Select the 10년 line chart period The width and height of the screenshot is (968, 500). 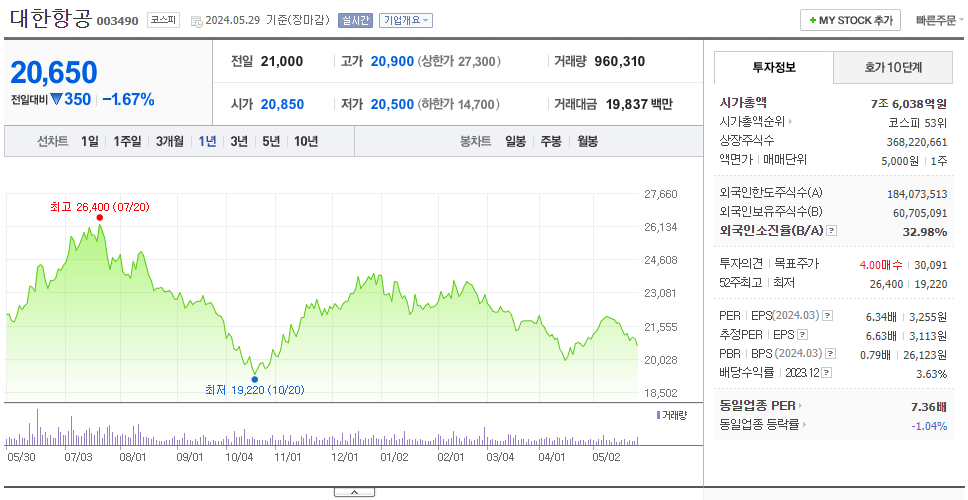(x=306, y=141)
